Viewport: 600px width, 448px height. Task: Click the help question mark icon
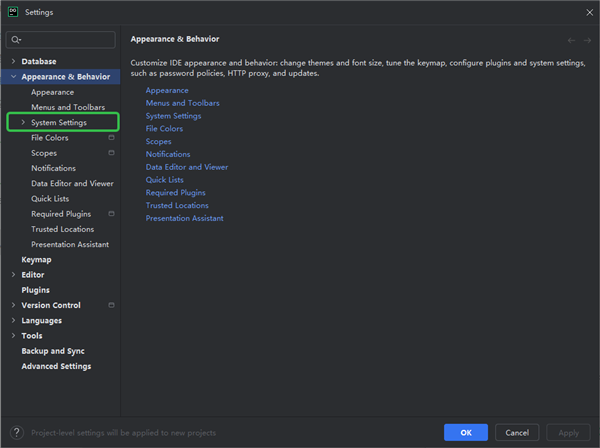pos(17,433)
